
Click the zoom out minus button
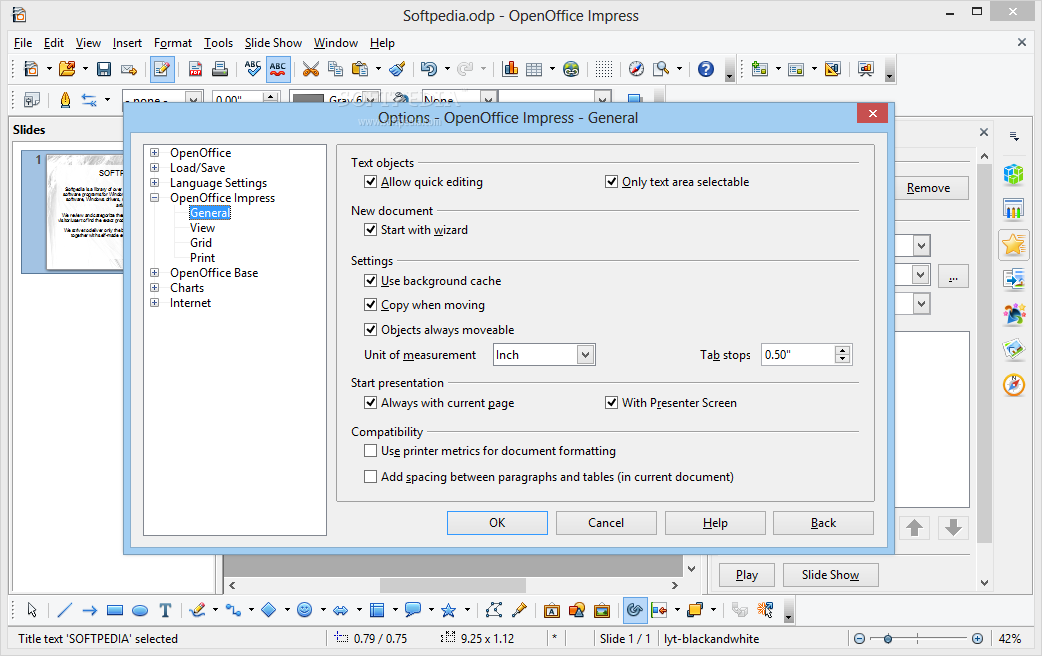coord(859,639)
